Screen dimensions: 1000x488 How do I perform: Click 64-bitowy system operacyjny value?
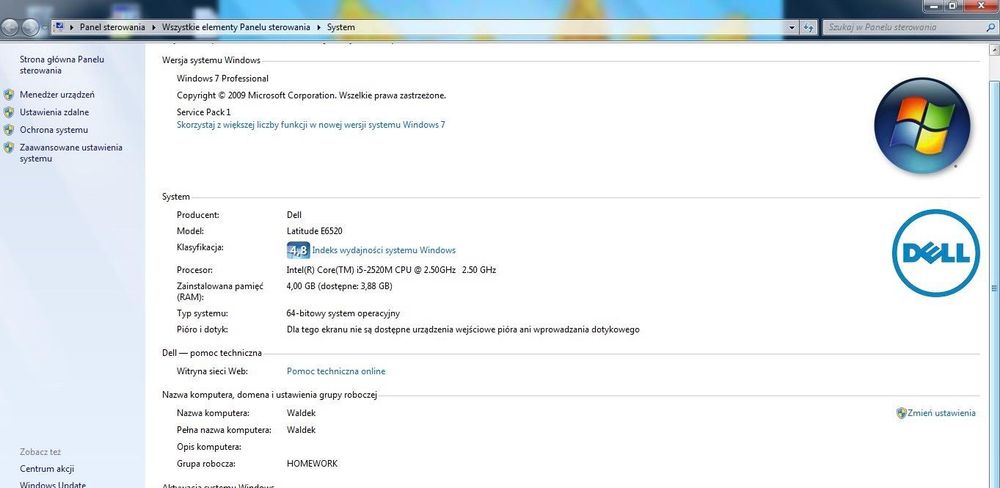[x=343, y=314]
